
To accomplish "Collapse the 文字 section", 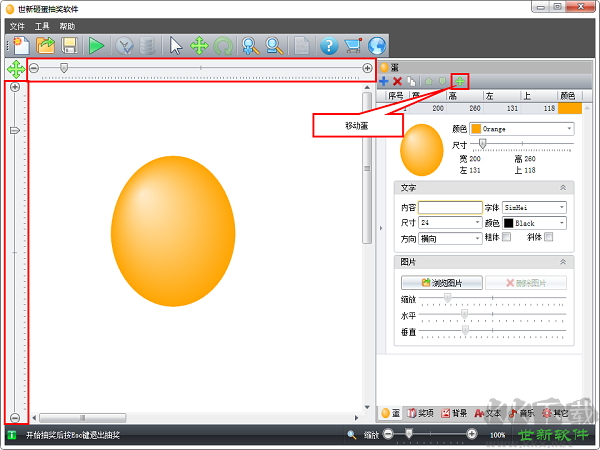I will coord(562,187).
